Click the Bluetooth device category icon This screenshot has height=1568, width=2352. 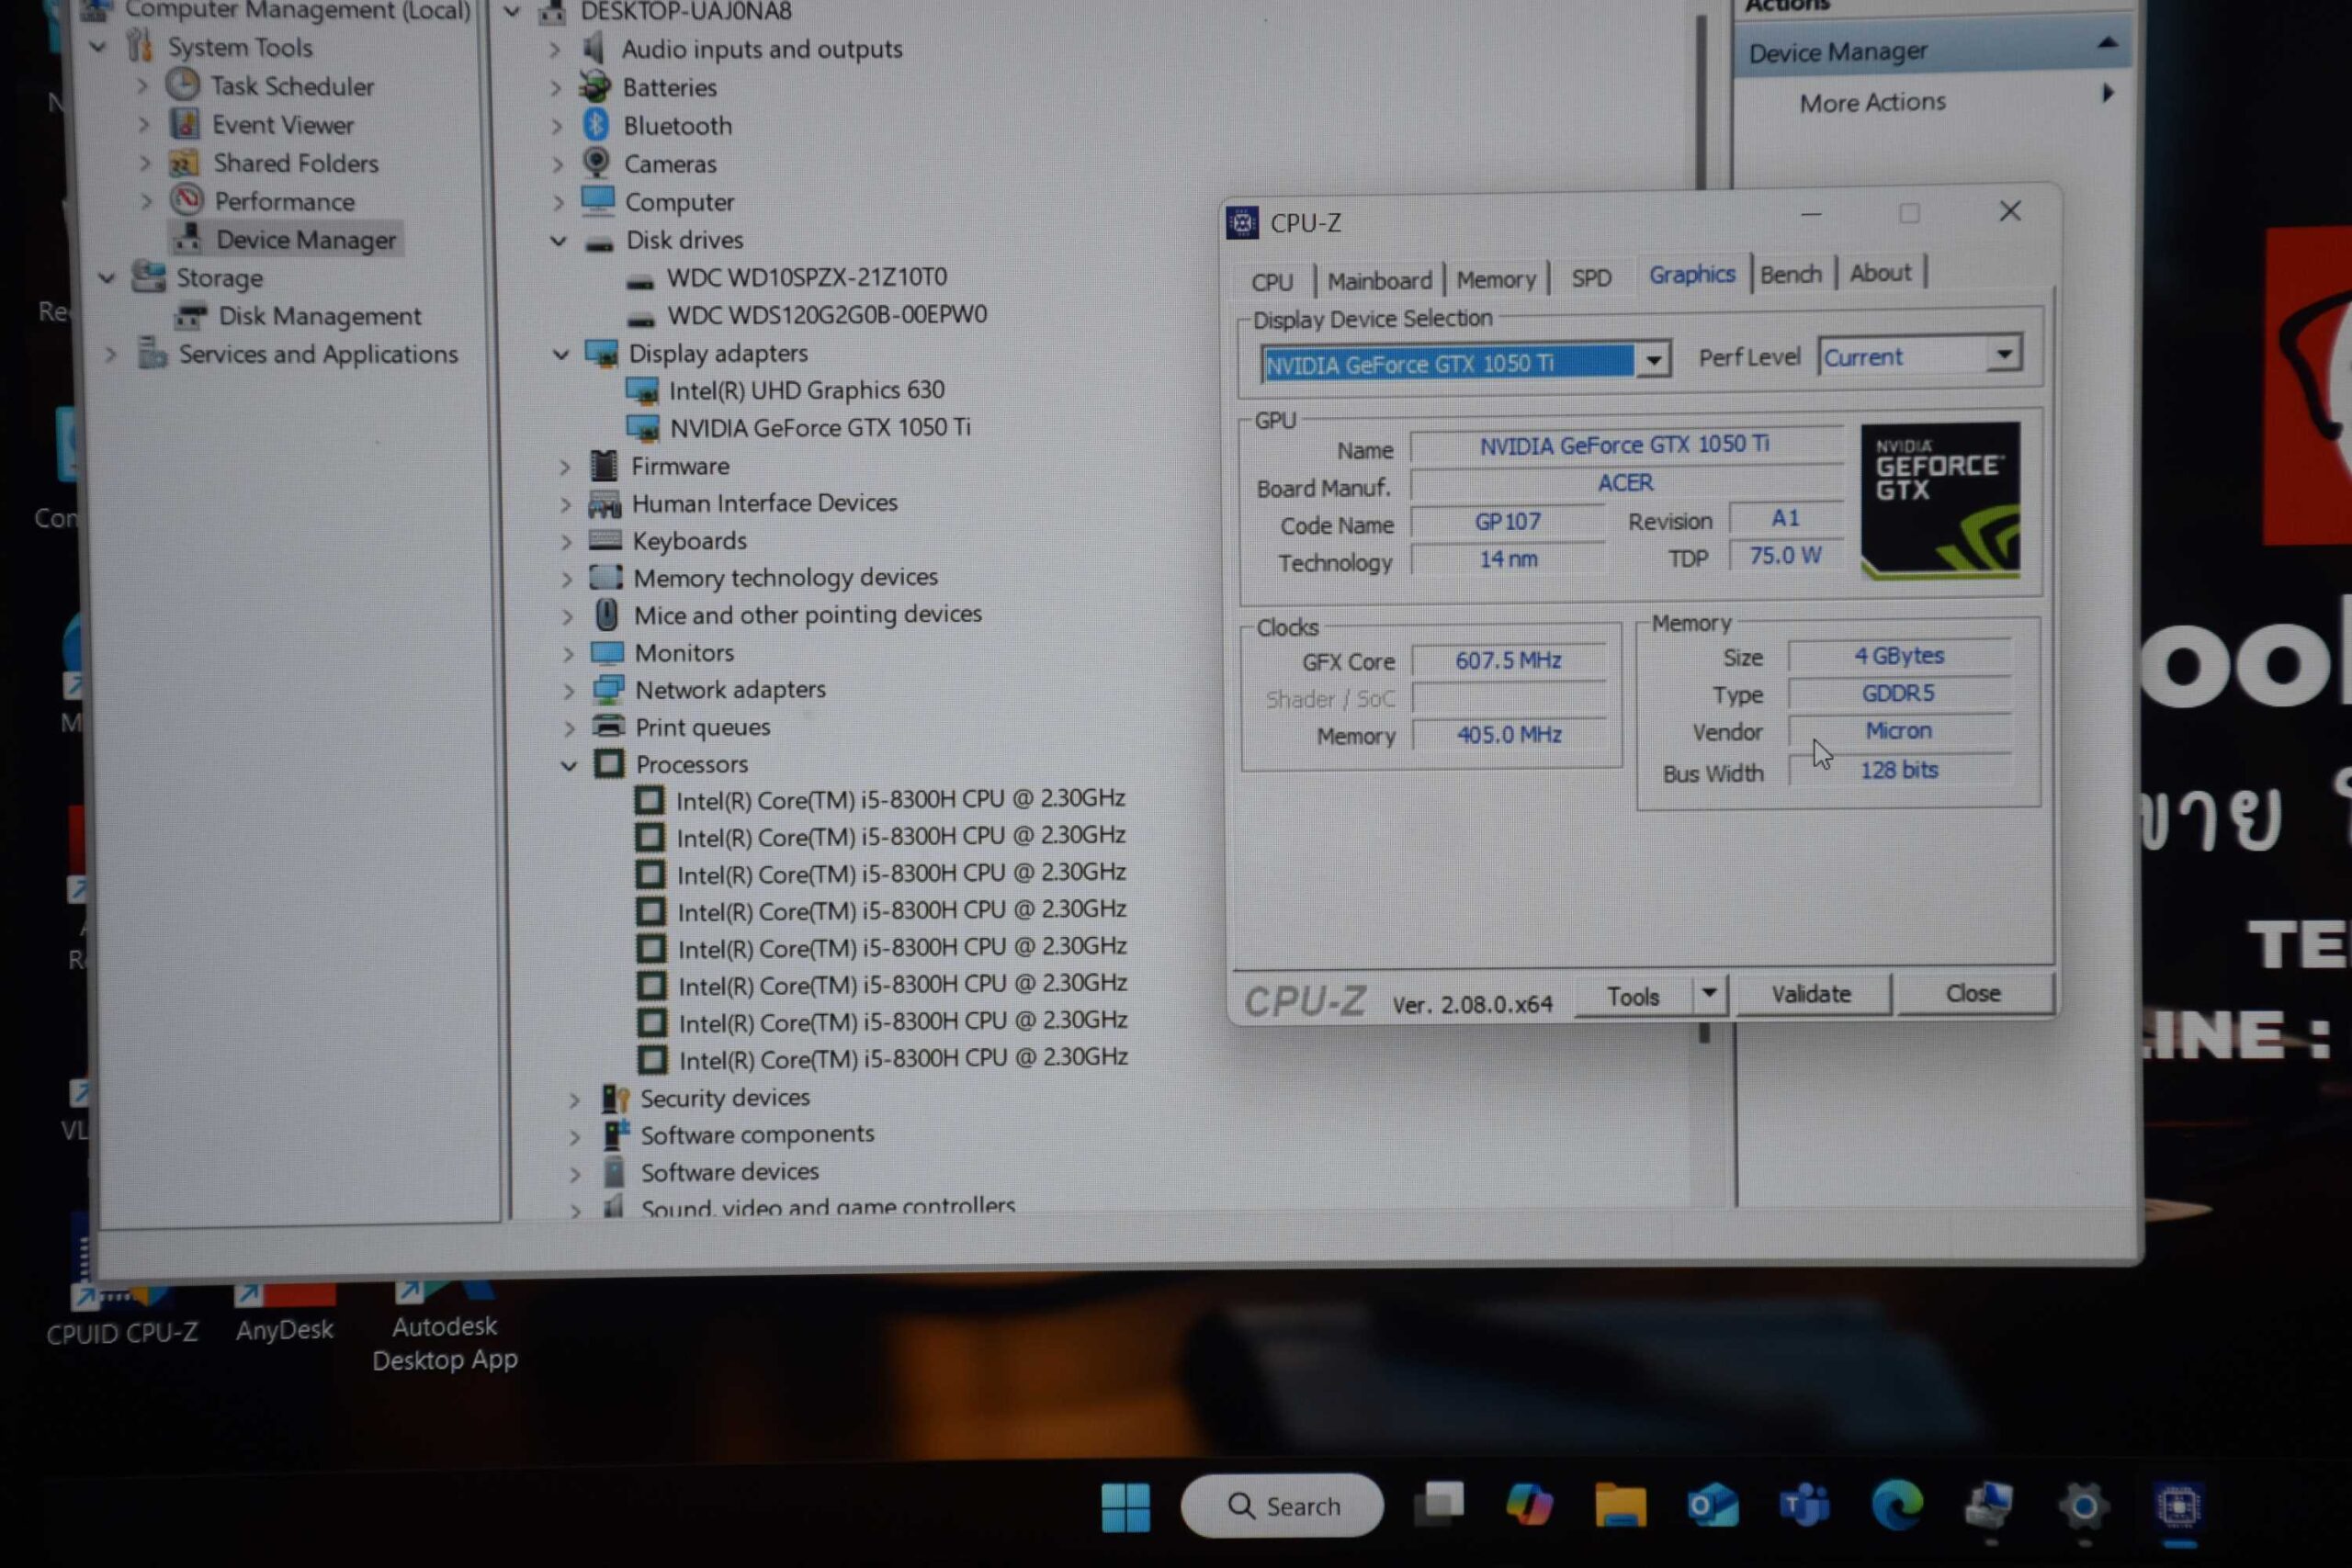pos(596,125)
